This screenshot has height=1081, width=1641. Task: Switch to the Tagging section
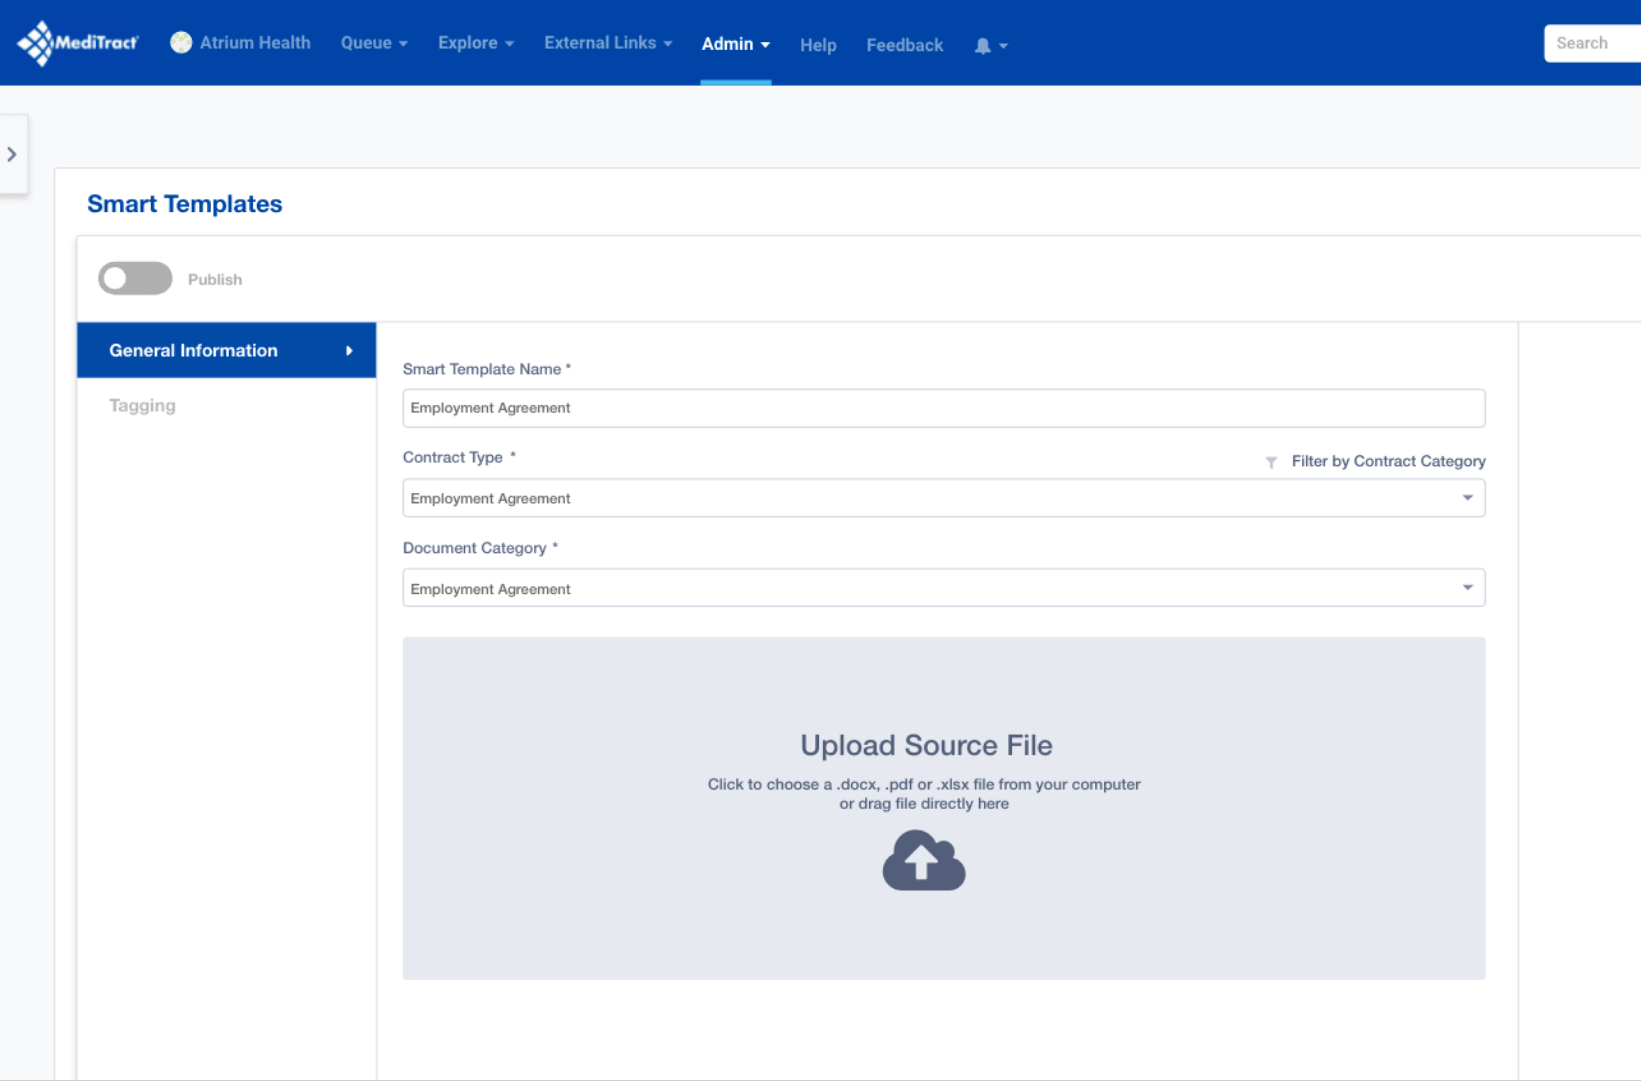click(x=141, y=405)
